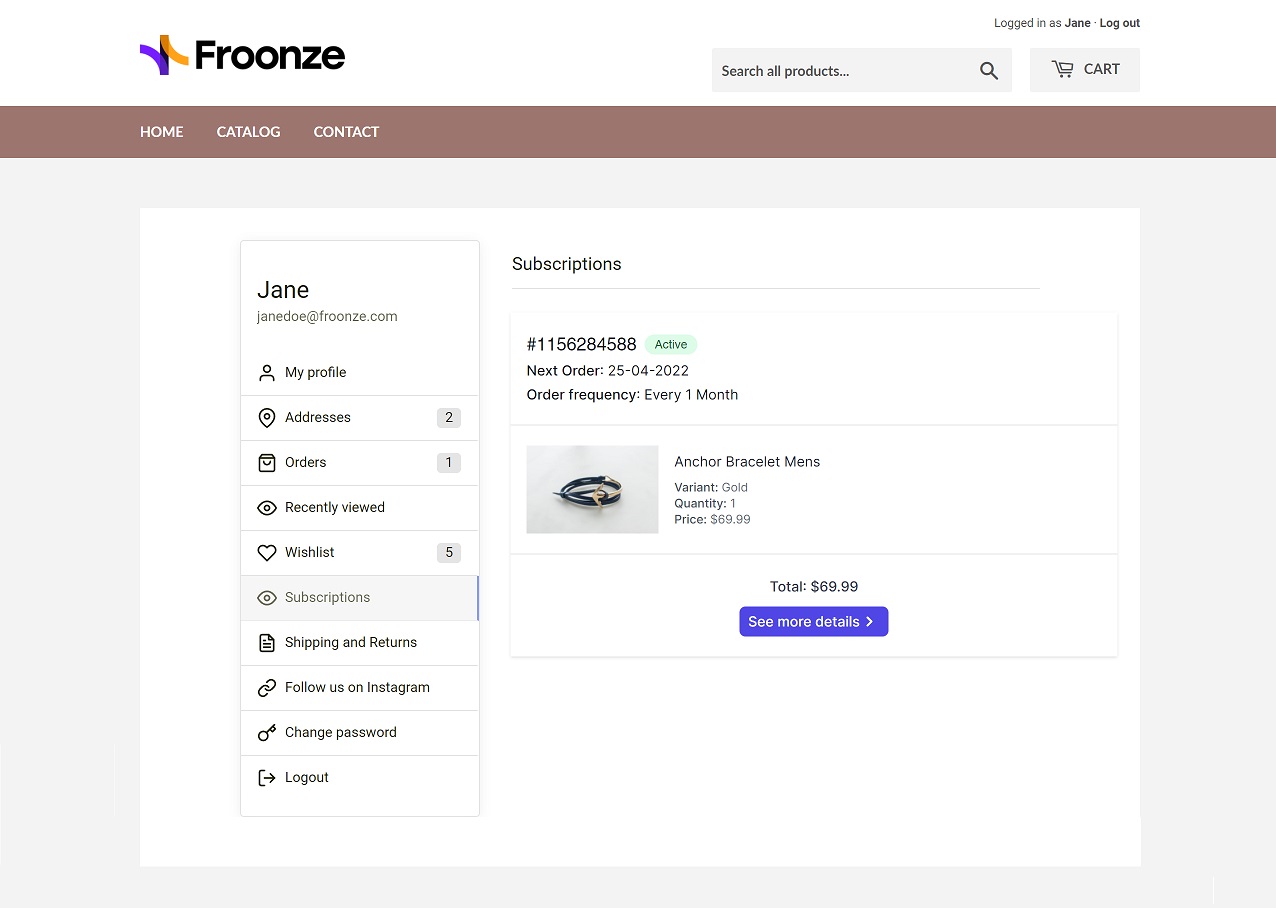Click the Change password key icon
Viewport: 1276px width, 908px height.
pyautogui.click(x=267, y=733)
